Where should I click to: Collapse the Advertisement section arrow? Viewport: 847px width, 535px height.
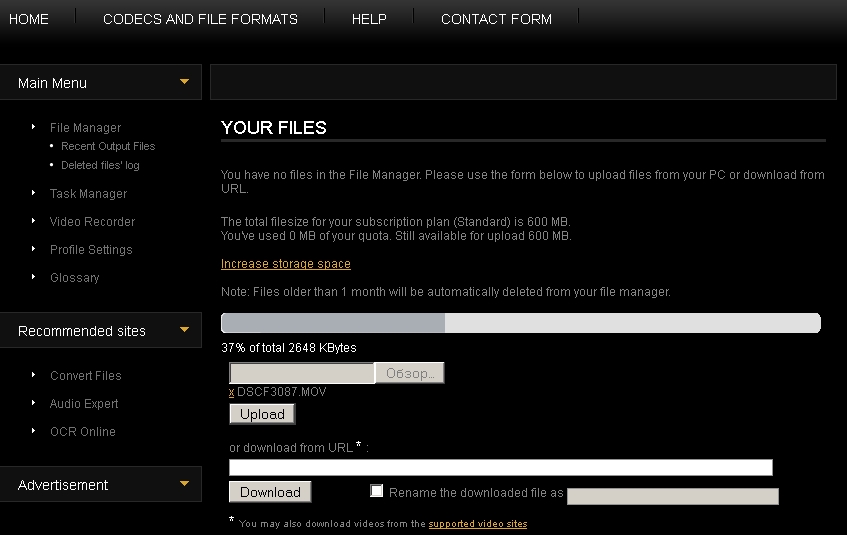pos(184,483)
